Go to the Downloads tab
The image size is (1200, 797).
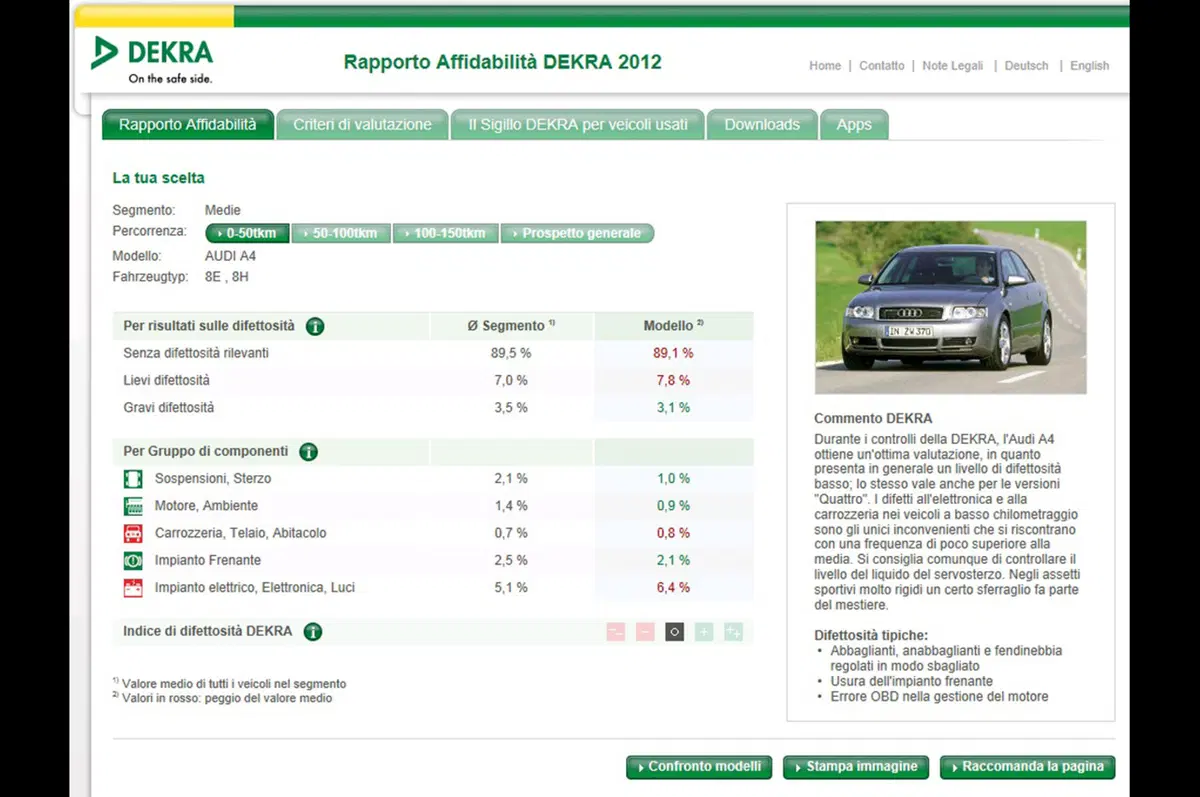tap(762, 125)
